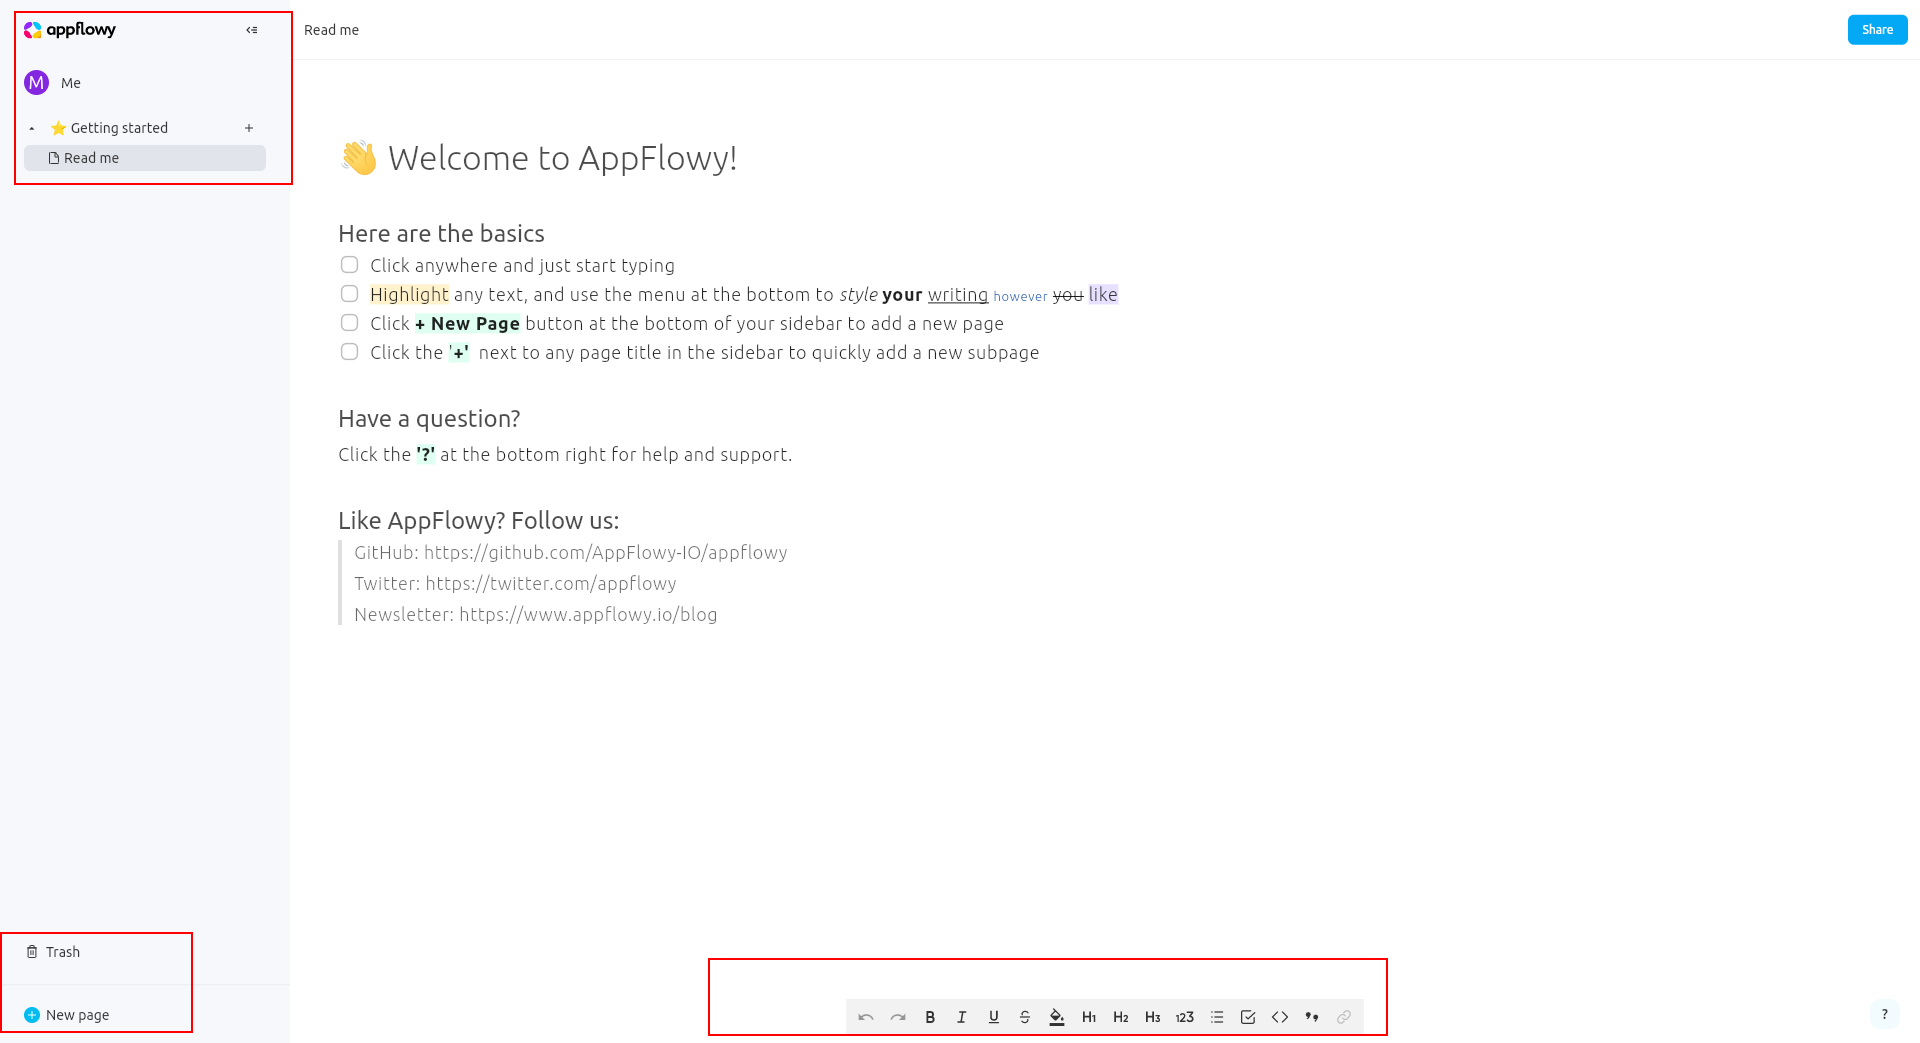Image resolution: width=1920 pixels, height=1043 pixels.
Task: Click the Share button
Action: [1876, 29]
